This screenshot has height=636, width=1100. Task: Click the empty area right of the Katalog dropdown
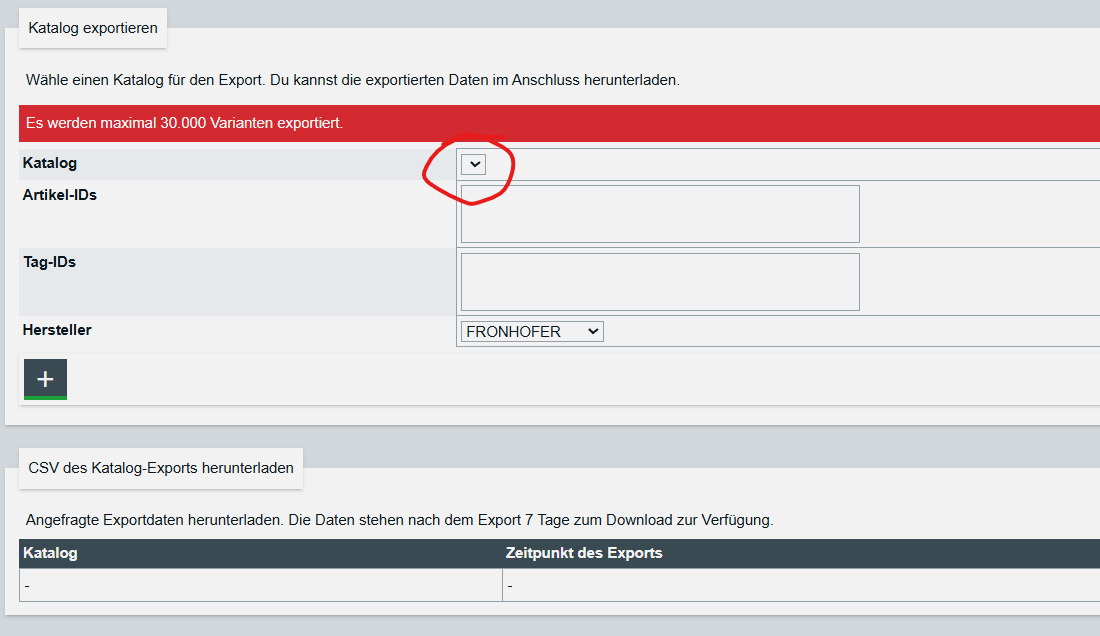click(x=793, y=164)
